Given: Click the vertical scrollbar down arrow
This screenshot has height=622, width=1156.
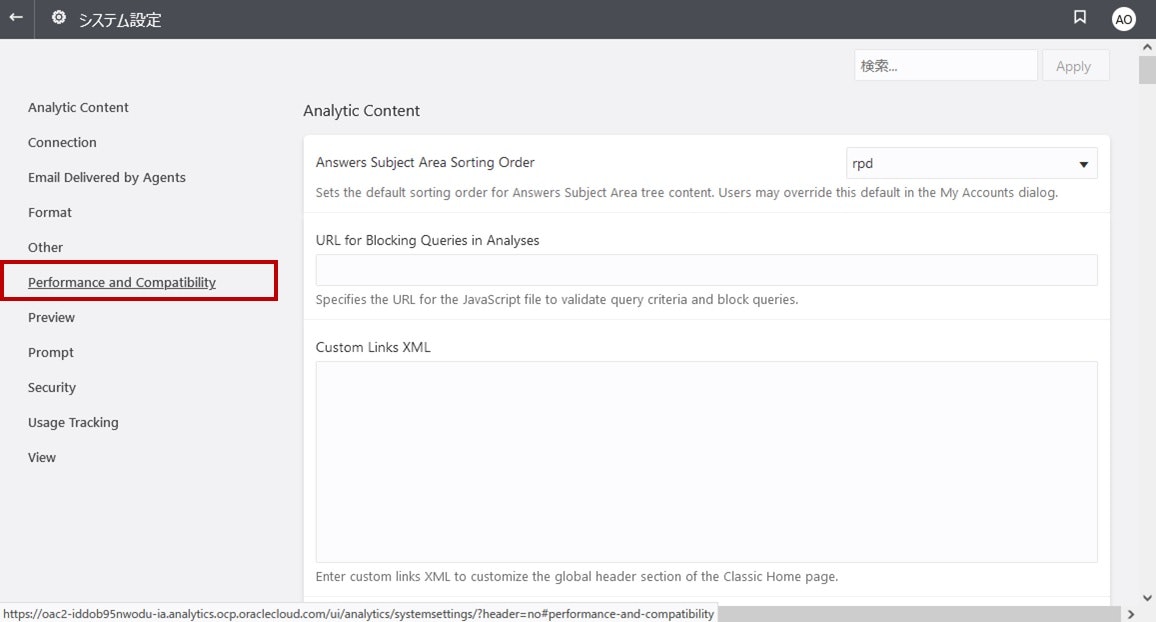Looking at the screenshot, I should click(1147, 598).
